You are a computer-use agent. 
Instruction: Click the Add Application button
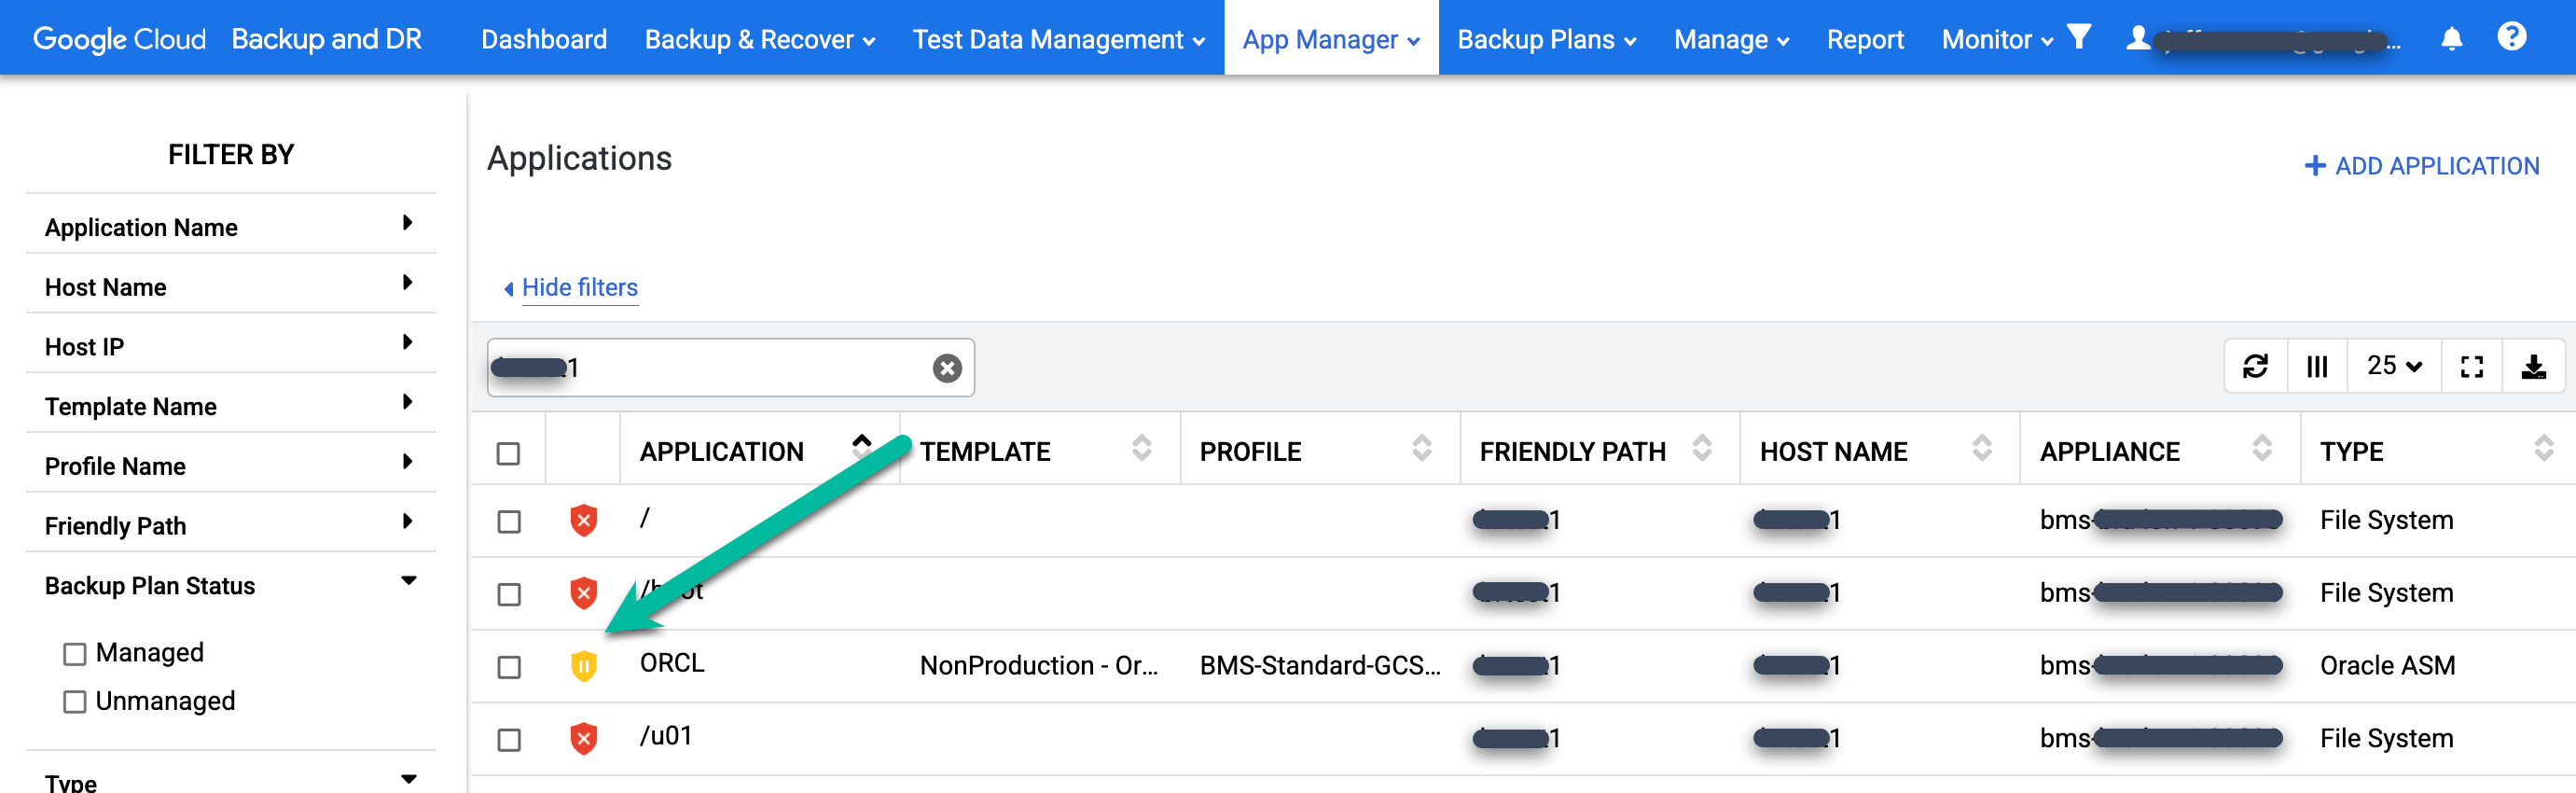click(2421, 166)
